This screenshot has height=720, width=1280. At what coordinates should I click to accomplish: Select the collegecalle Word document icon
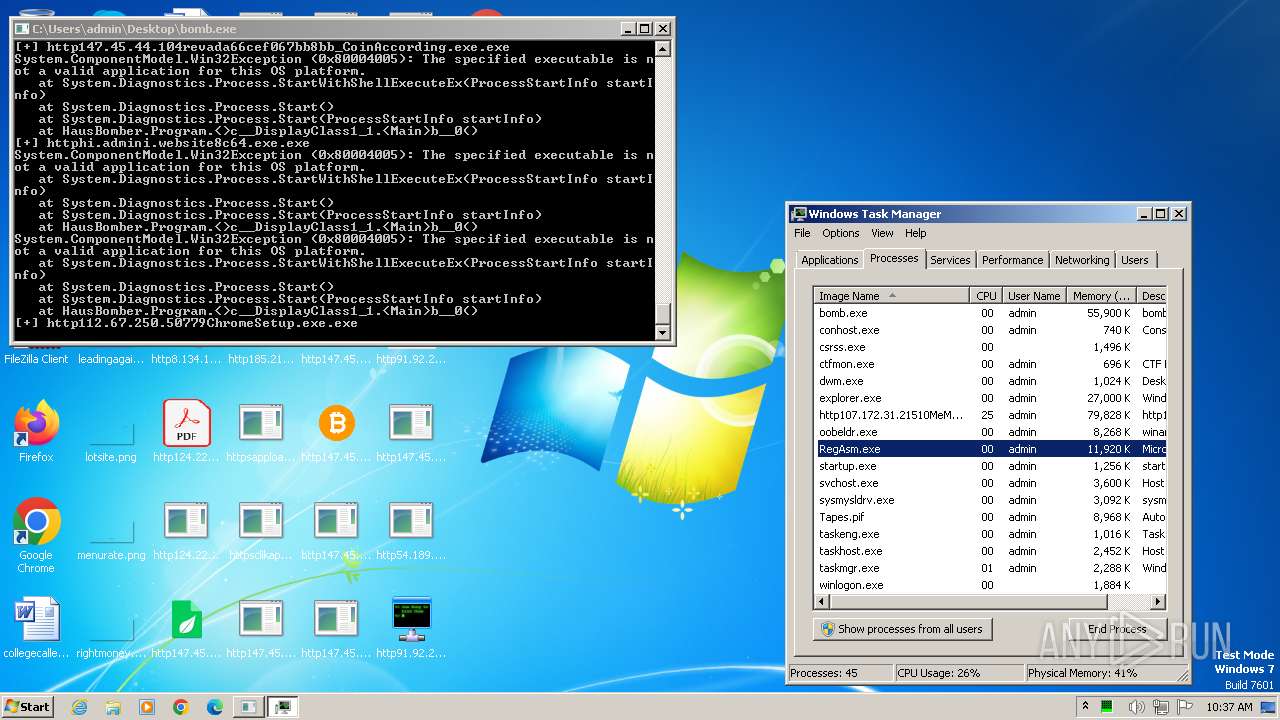coord(36,628)
